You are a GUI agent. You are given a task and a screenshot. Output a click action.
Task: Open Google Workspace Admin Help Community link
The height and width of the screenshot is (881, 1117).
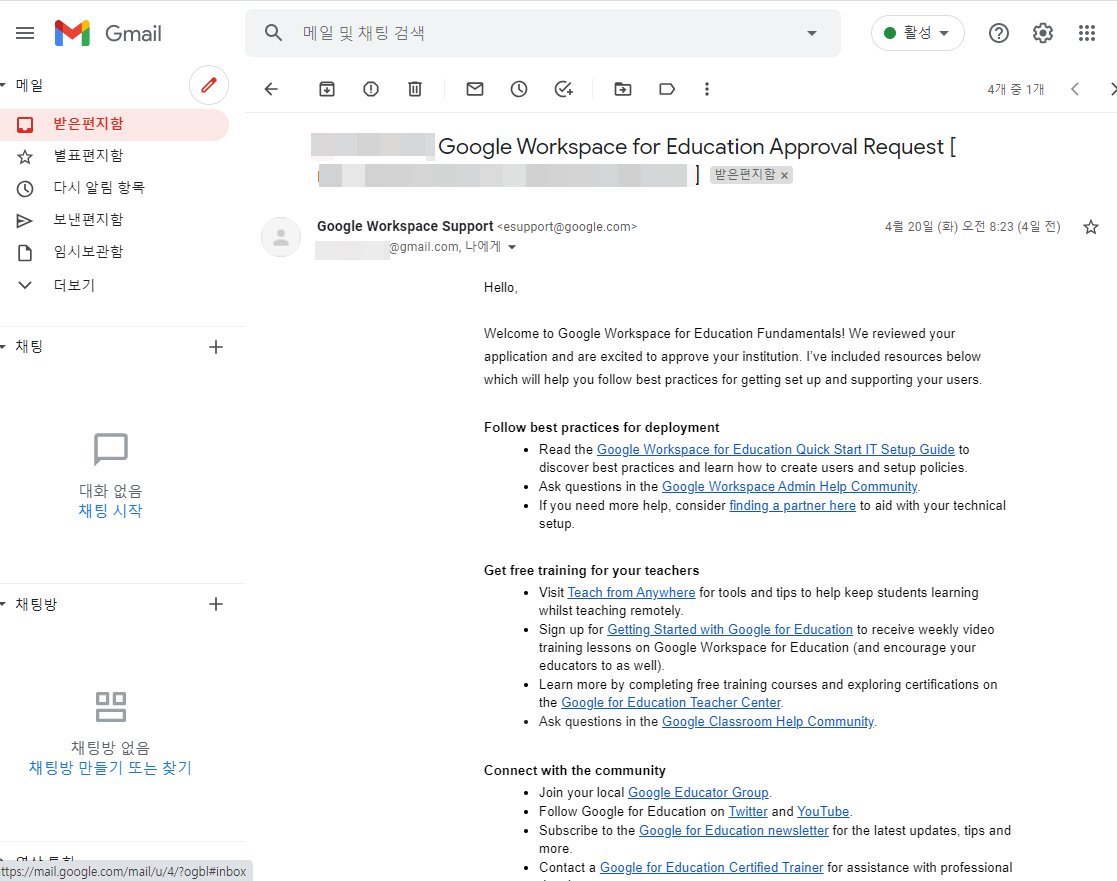(789, 486)
